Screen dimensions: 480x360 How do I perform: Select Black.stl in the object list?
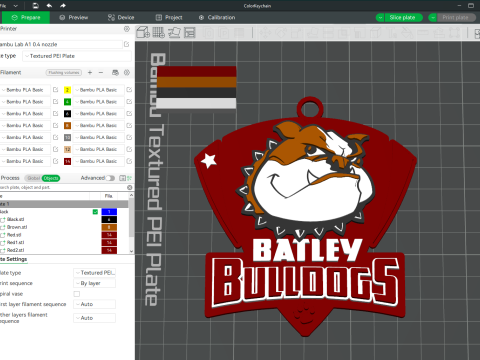[15, 219]
